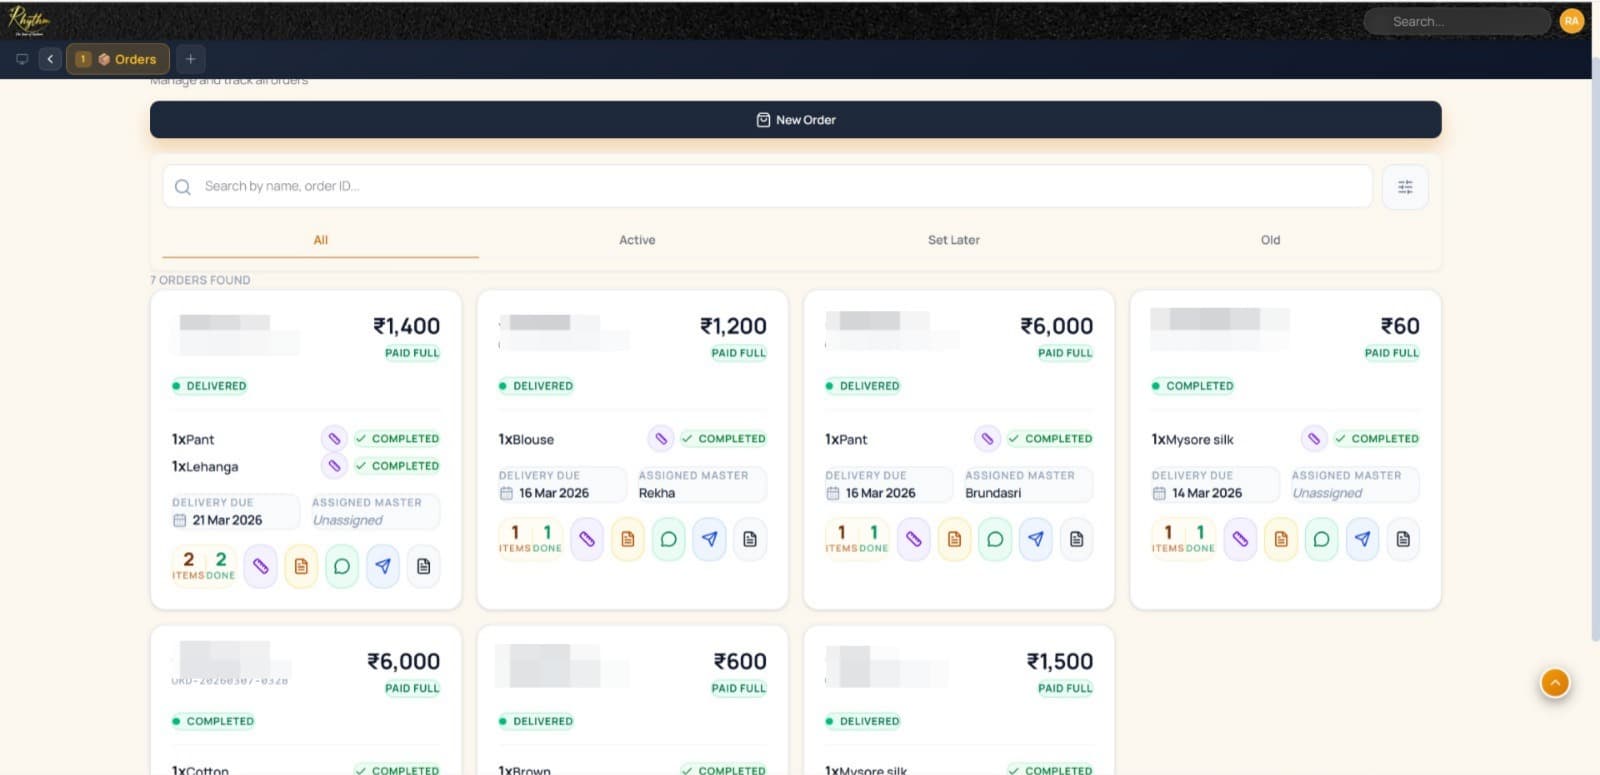
Task: Select the All orders tab
Action: click(x=320, y=240)
